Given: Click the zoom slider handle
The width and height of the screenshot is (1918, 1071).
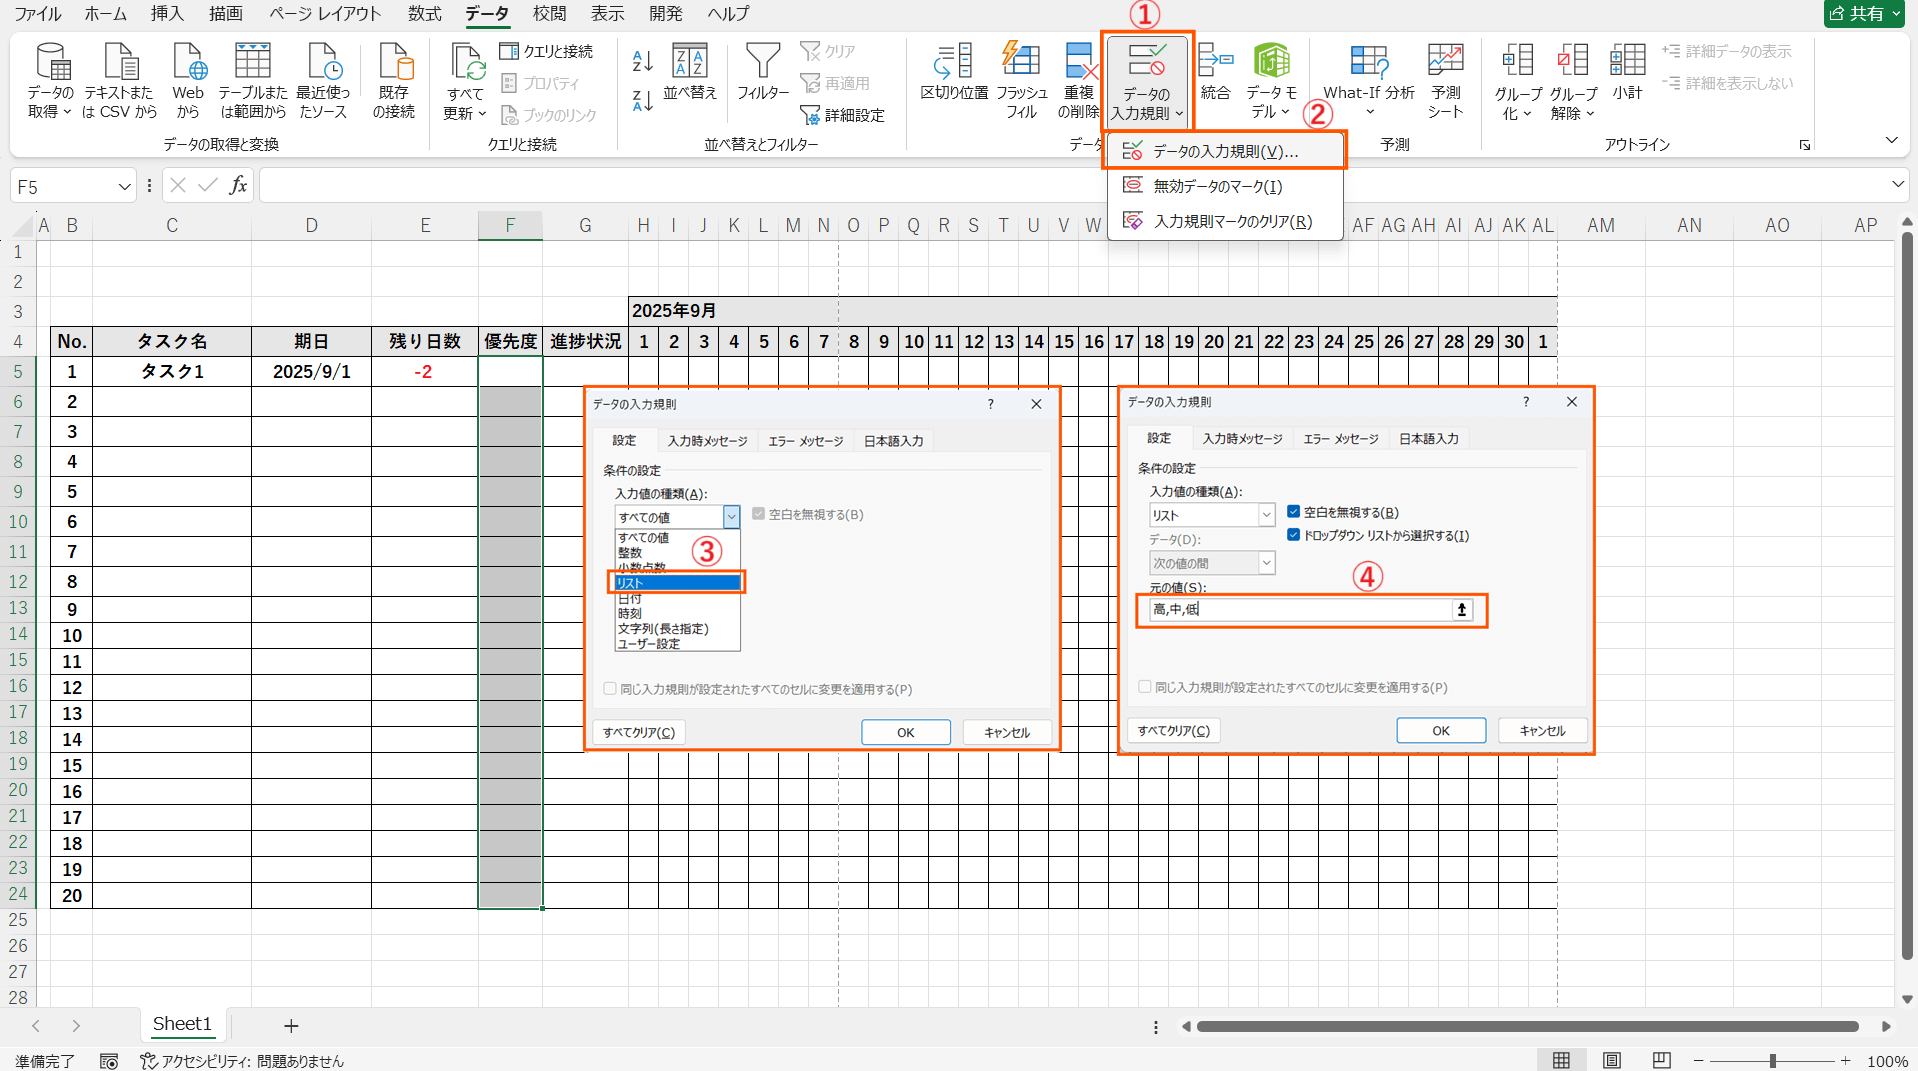Looking at the screenshot, I should (1772, 1061).
